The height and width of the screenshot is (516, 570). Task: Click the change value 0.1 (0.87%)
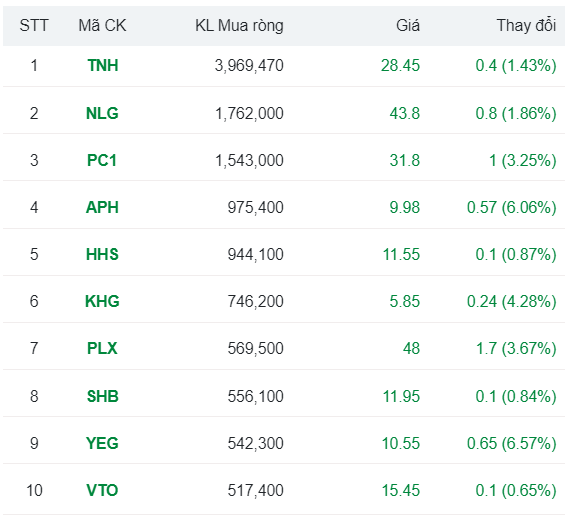(x=516, y=255)
